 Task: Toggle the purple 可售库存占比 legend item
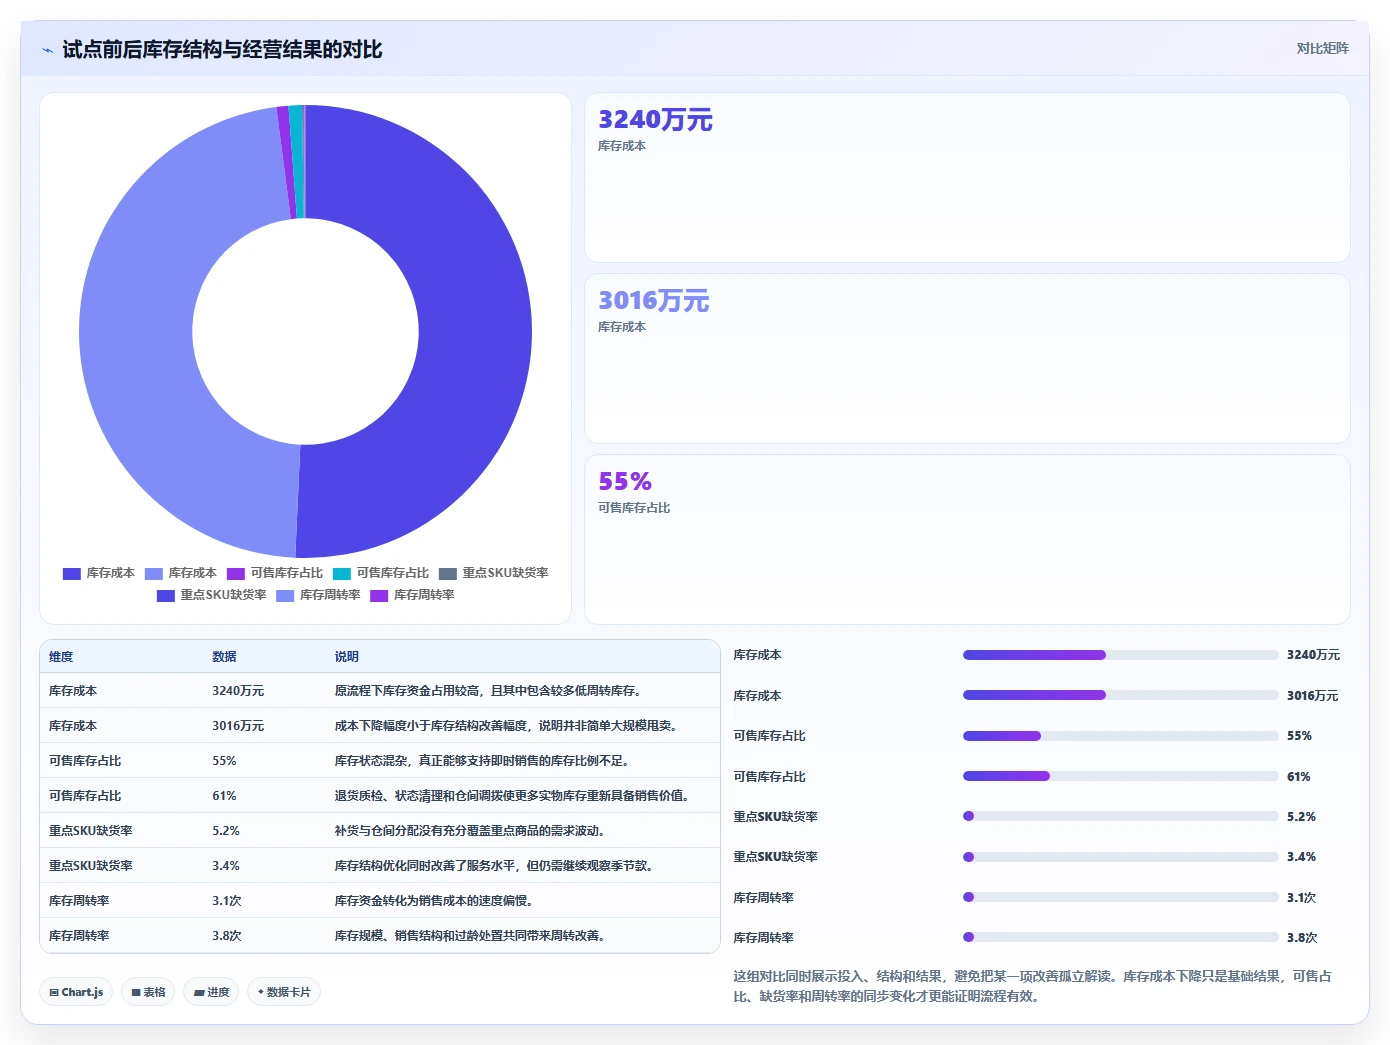pyautogui.click(x=275, y=573)
